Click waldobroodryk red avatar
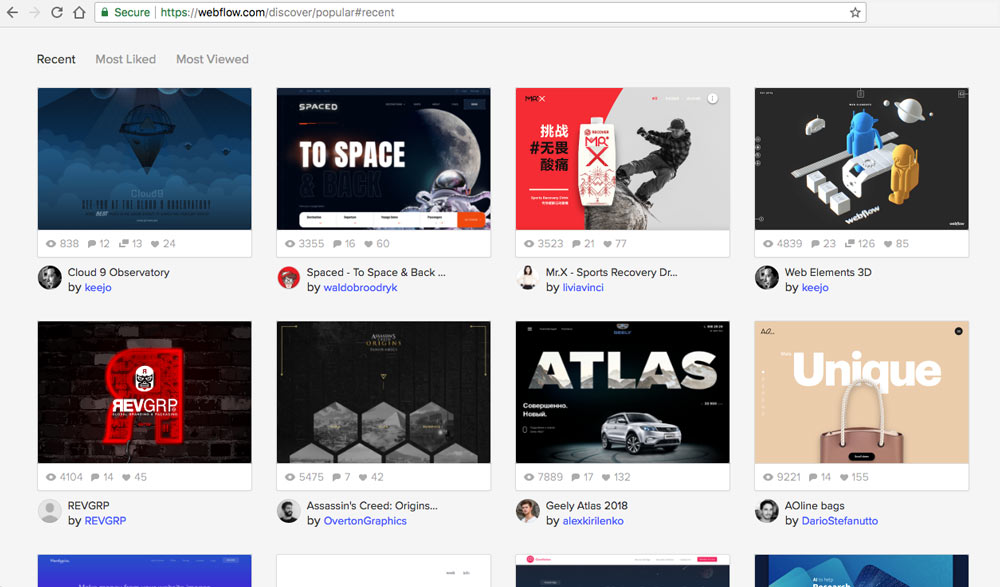The image size is (1000, 587). [289, 278]
